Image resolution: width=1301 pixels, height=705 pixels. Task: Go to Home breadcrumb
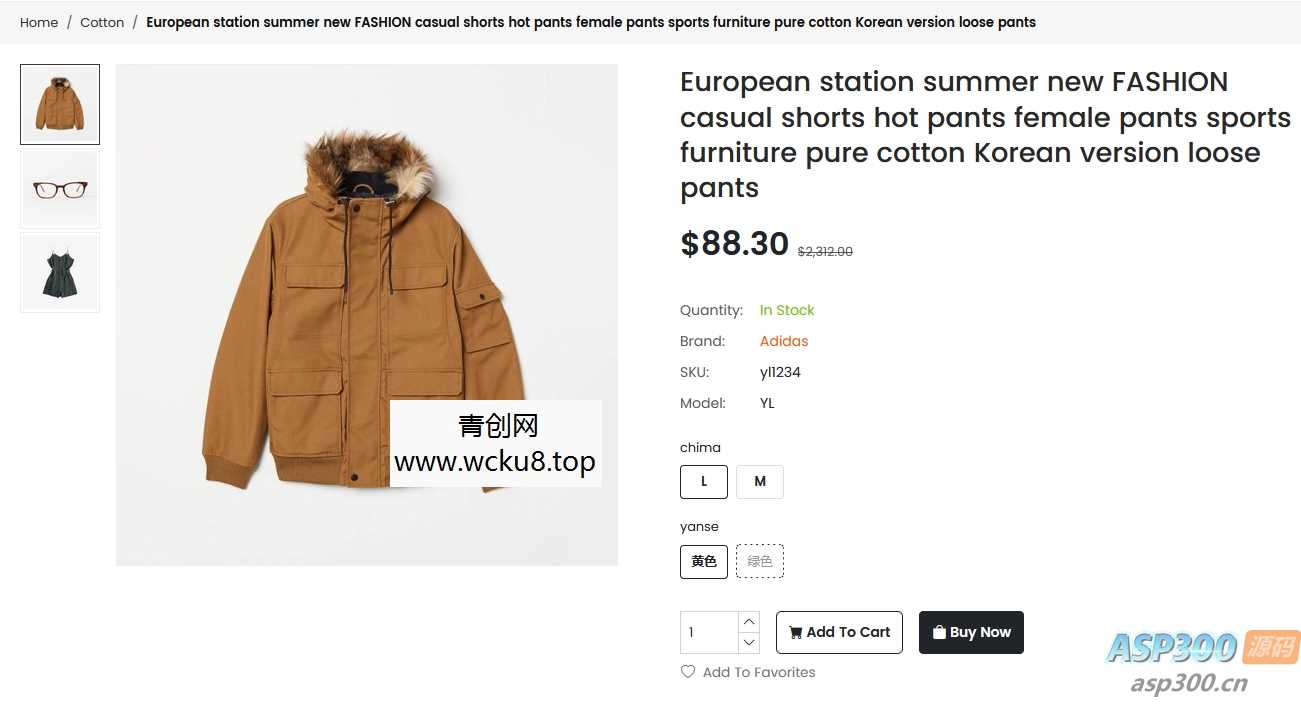pyautogui.click(x=39, y=22)
